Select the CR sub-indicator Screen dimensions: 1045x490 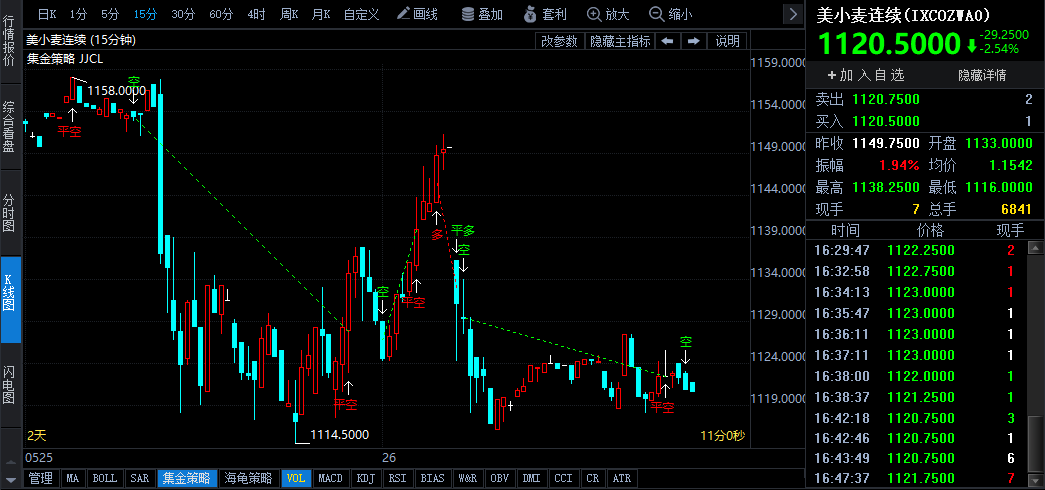592,478
